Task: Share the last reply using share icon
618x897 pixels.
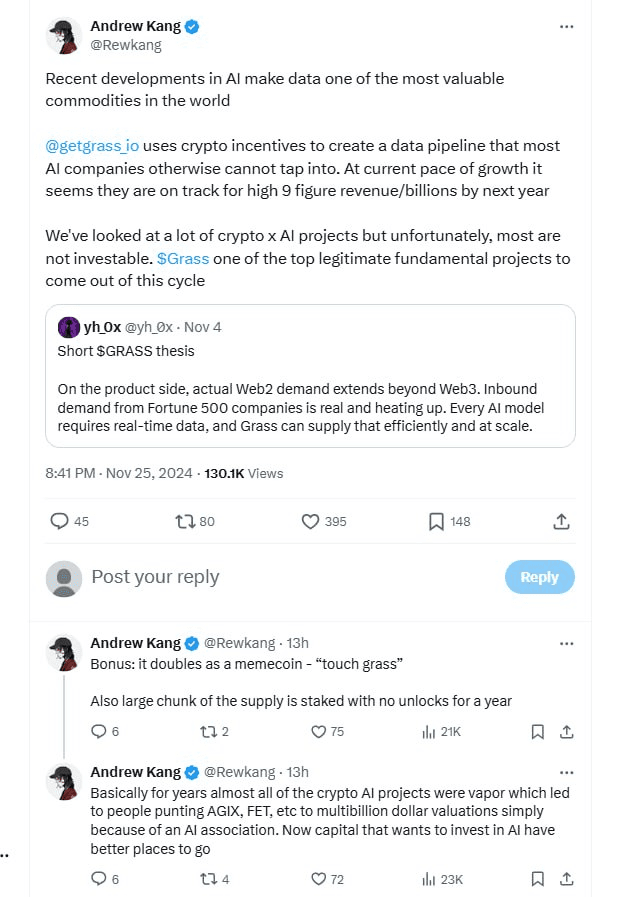Action: [x=566, y=879]
